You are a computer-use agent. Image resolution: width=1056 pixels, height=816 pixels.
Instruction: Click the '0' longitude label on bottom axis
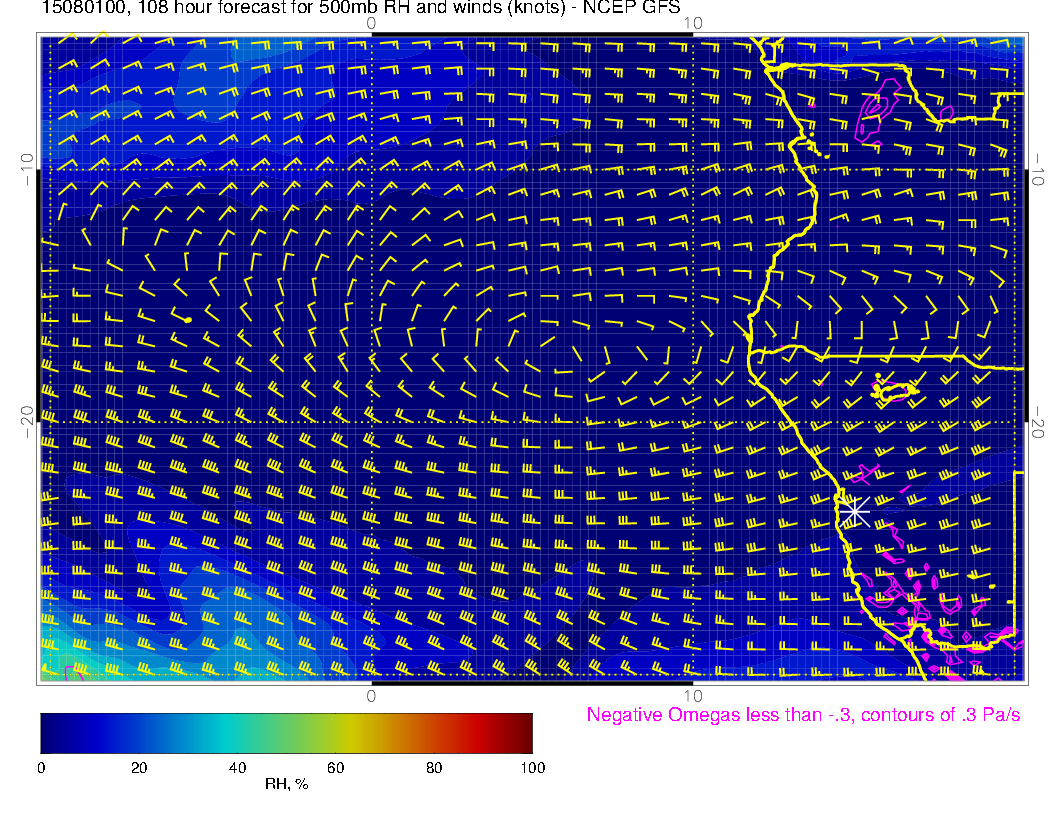click(371, 695)
